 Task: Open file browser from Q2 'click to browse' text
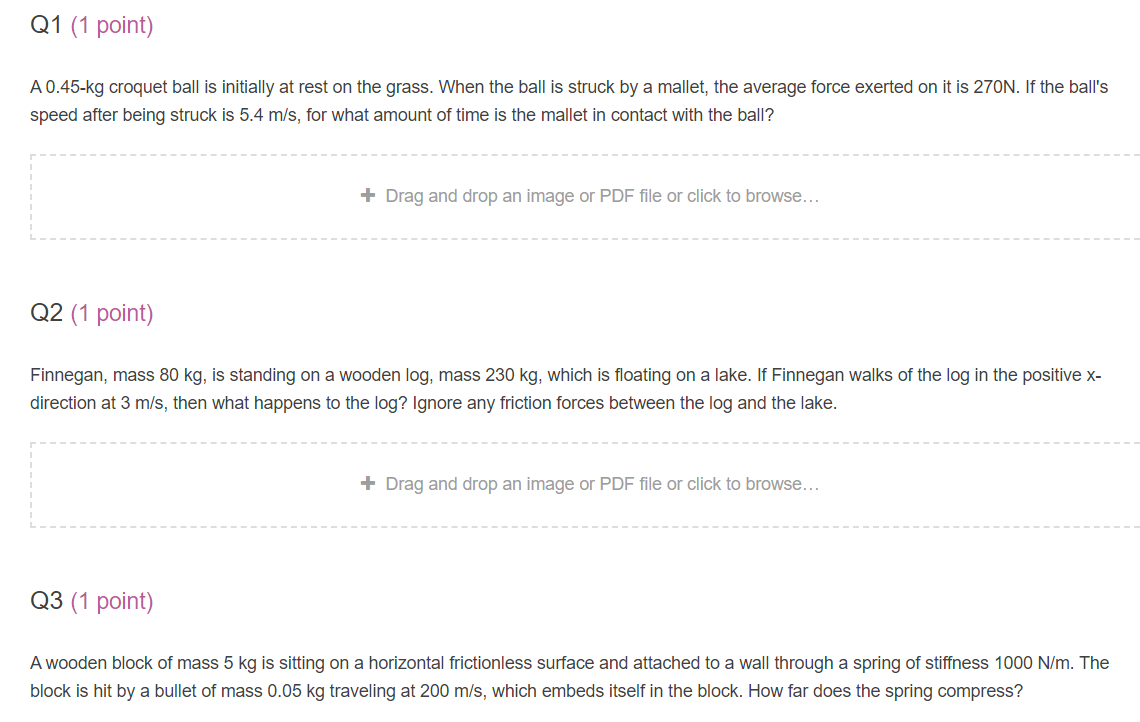(x=755, y=483)
